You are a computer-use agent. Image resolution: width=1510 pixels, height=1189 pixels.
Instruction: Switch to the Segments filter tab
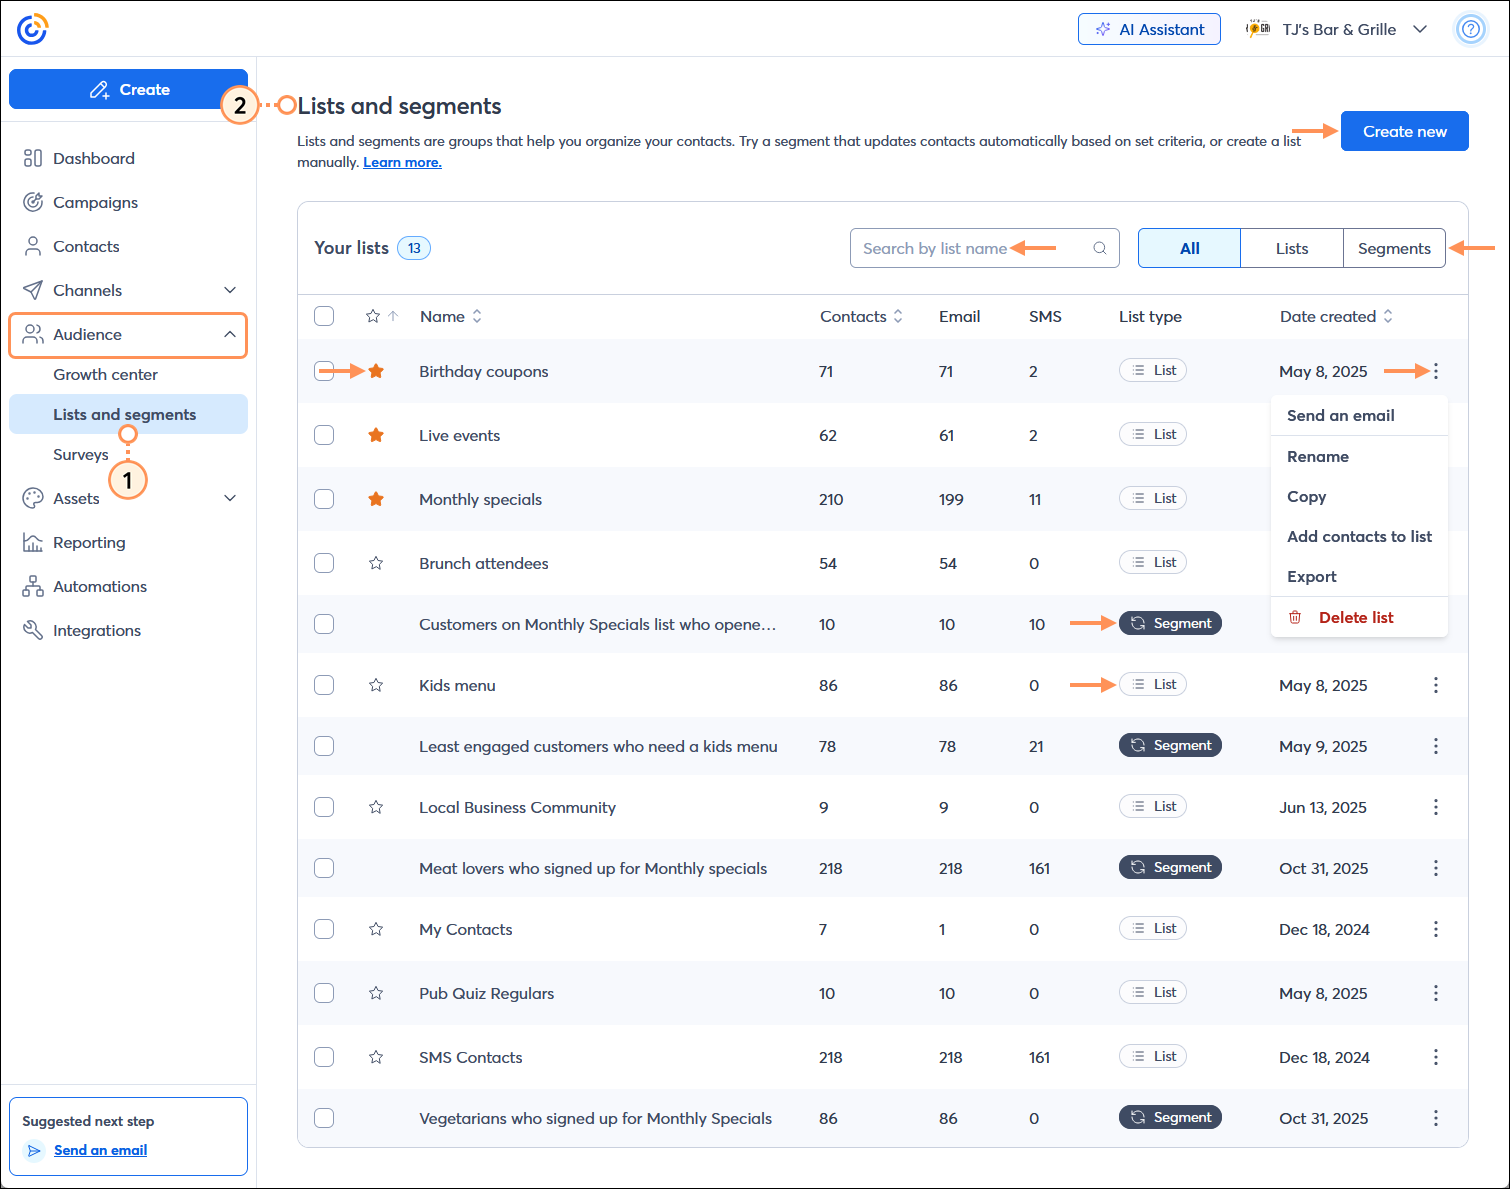pos(1394,248)
